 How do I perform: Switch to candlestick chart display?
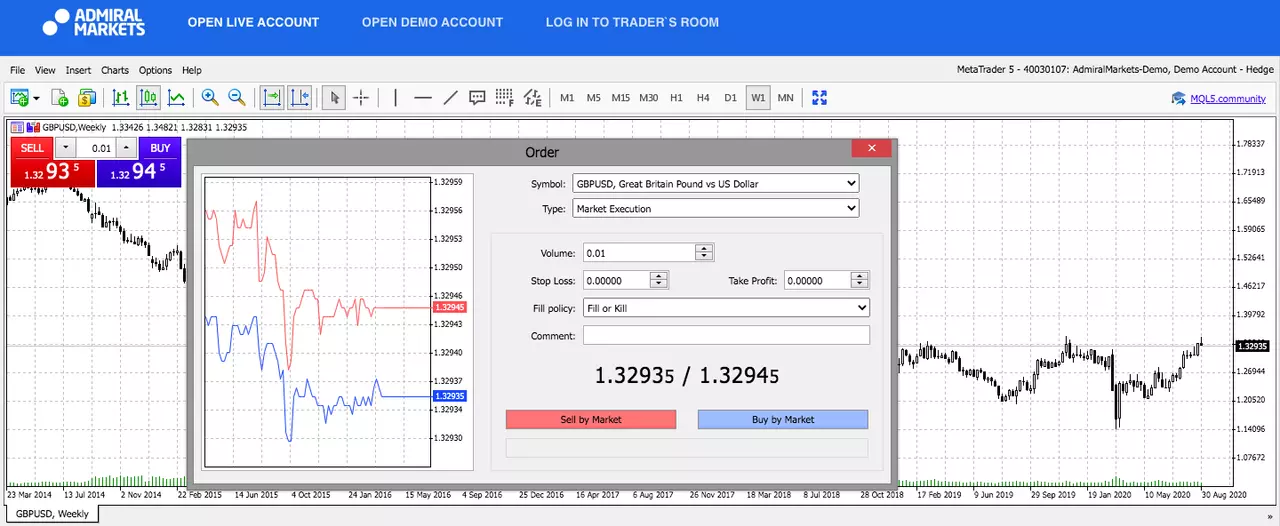coord(148,97)
